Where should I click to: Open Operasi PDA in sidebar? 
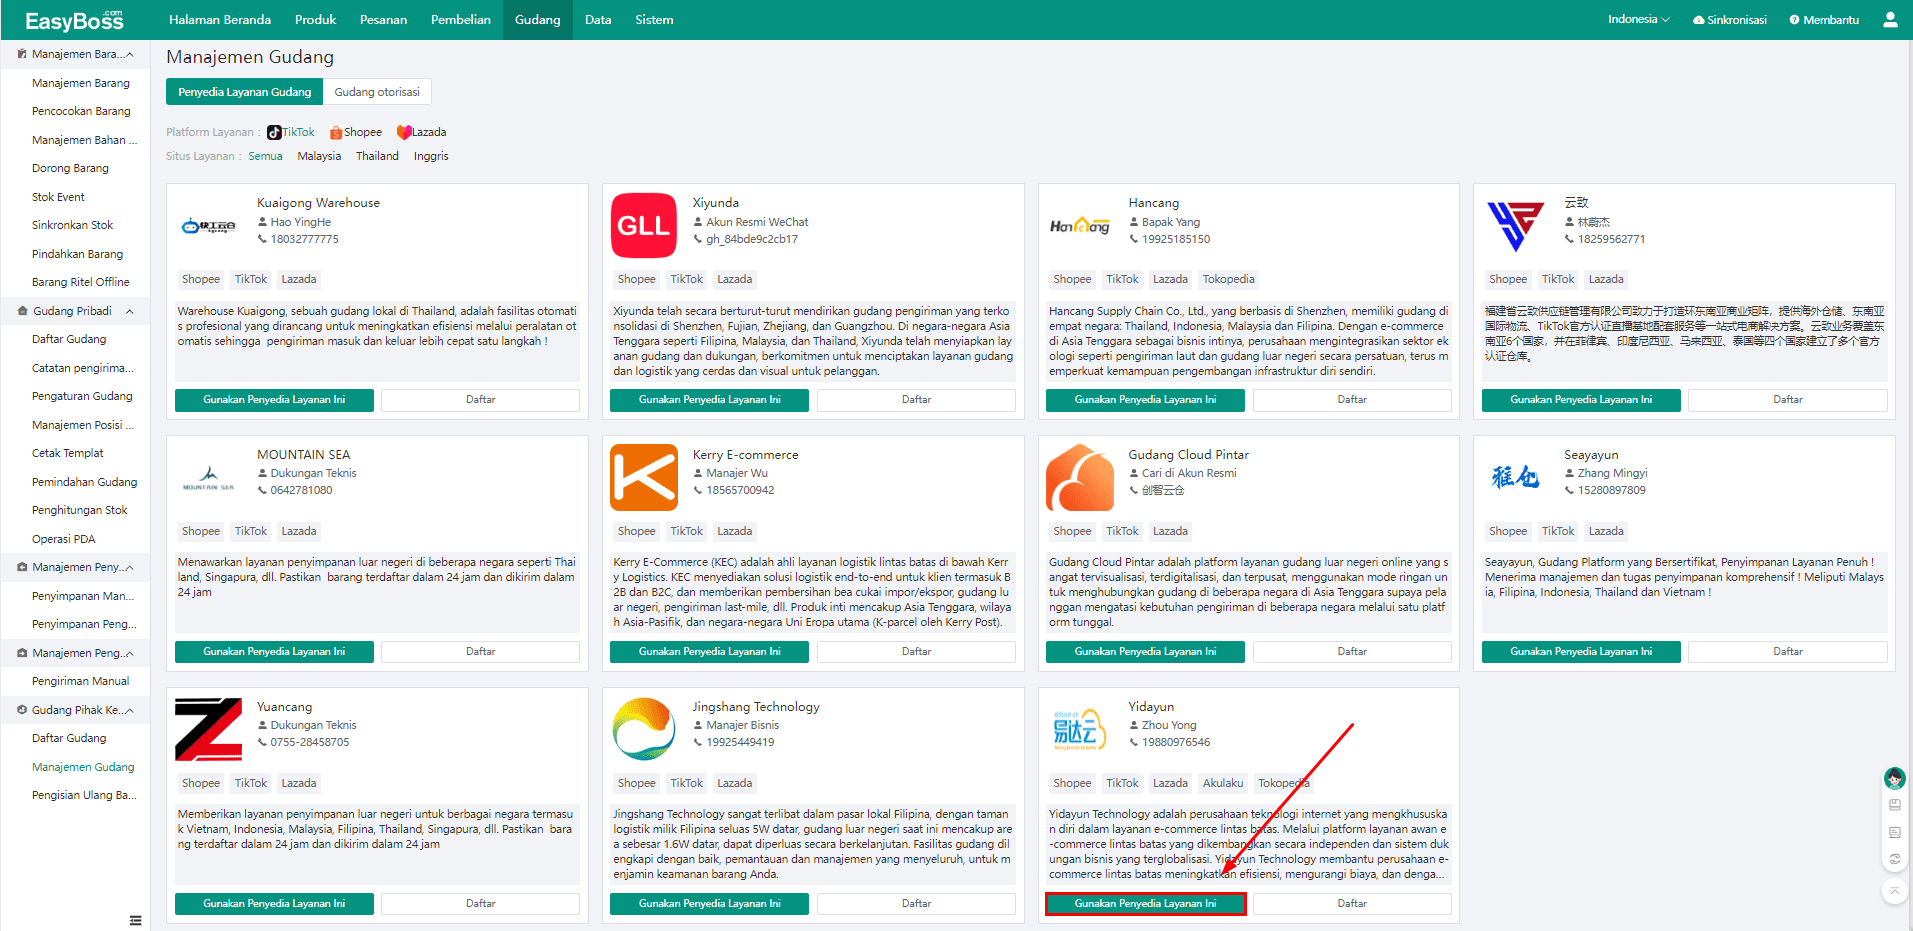tap(64, 539)
